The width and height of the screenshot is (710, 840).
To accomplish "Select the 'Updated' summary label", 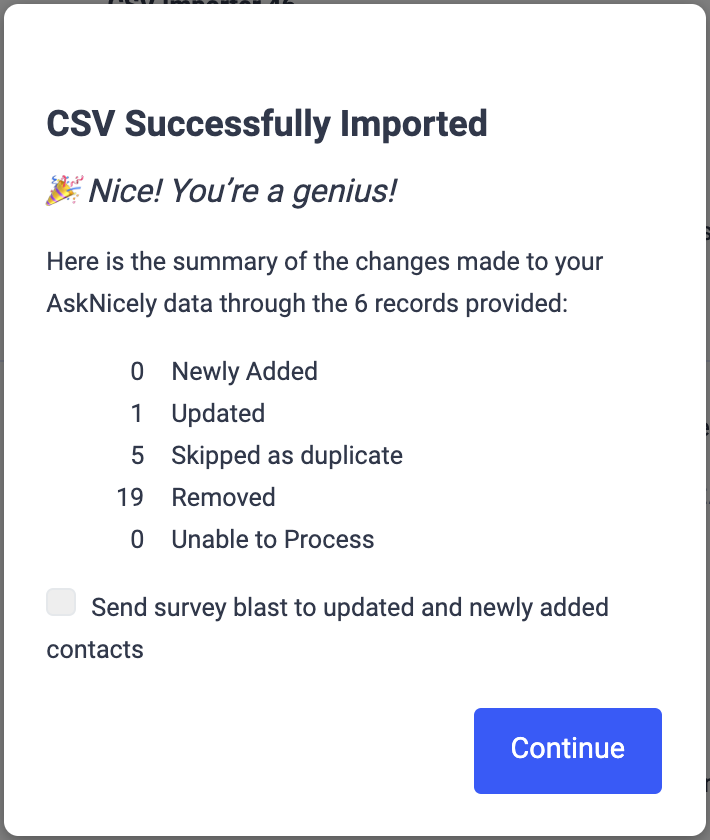I will (x=218, y=414).
